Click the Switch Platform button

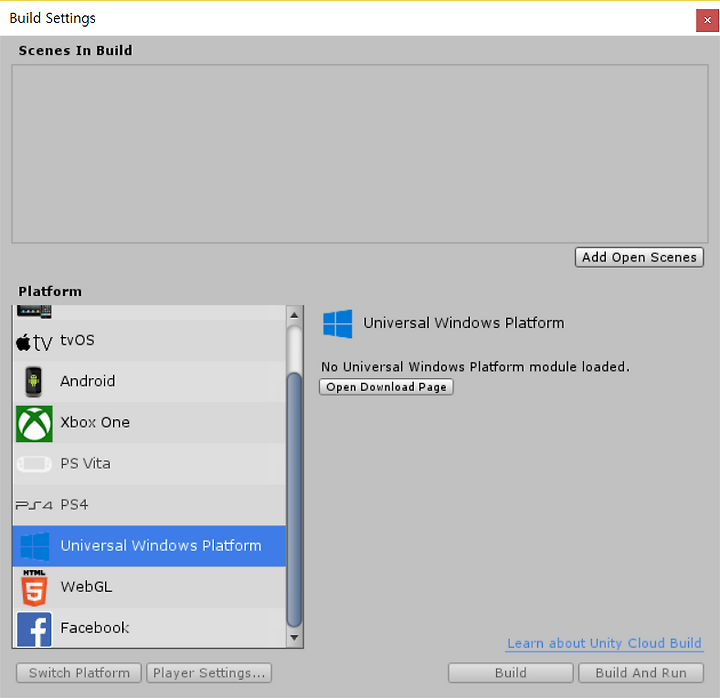(x=79, y=673)
